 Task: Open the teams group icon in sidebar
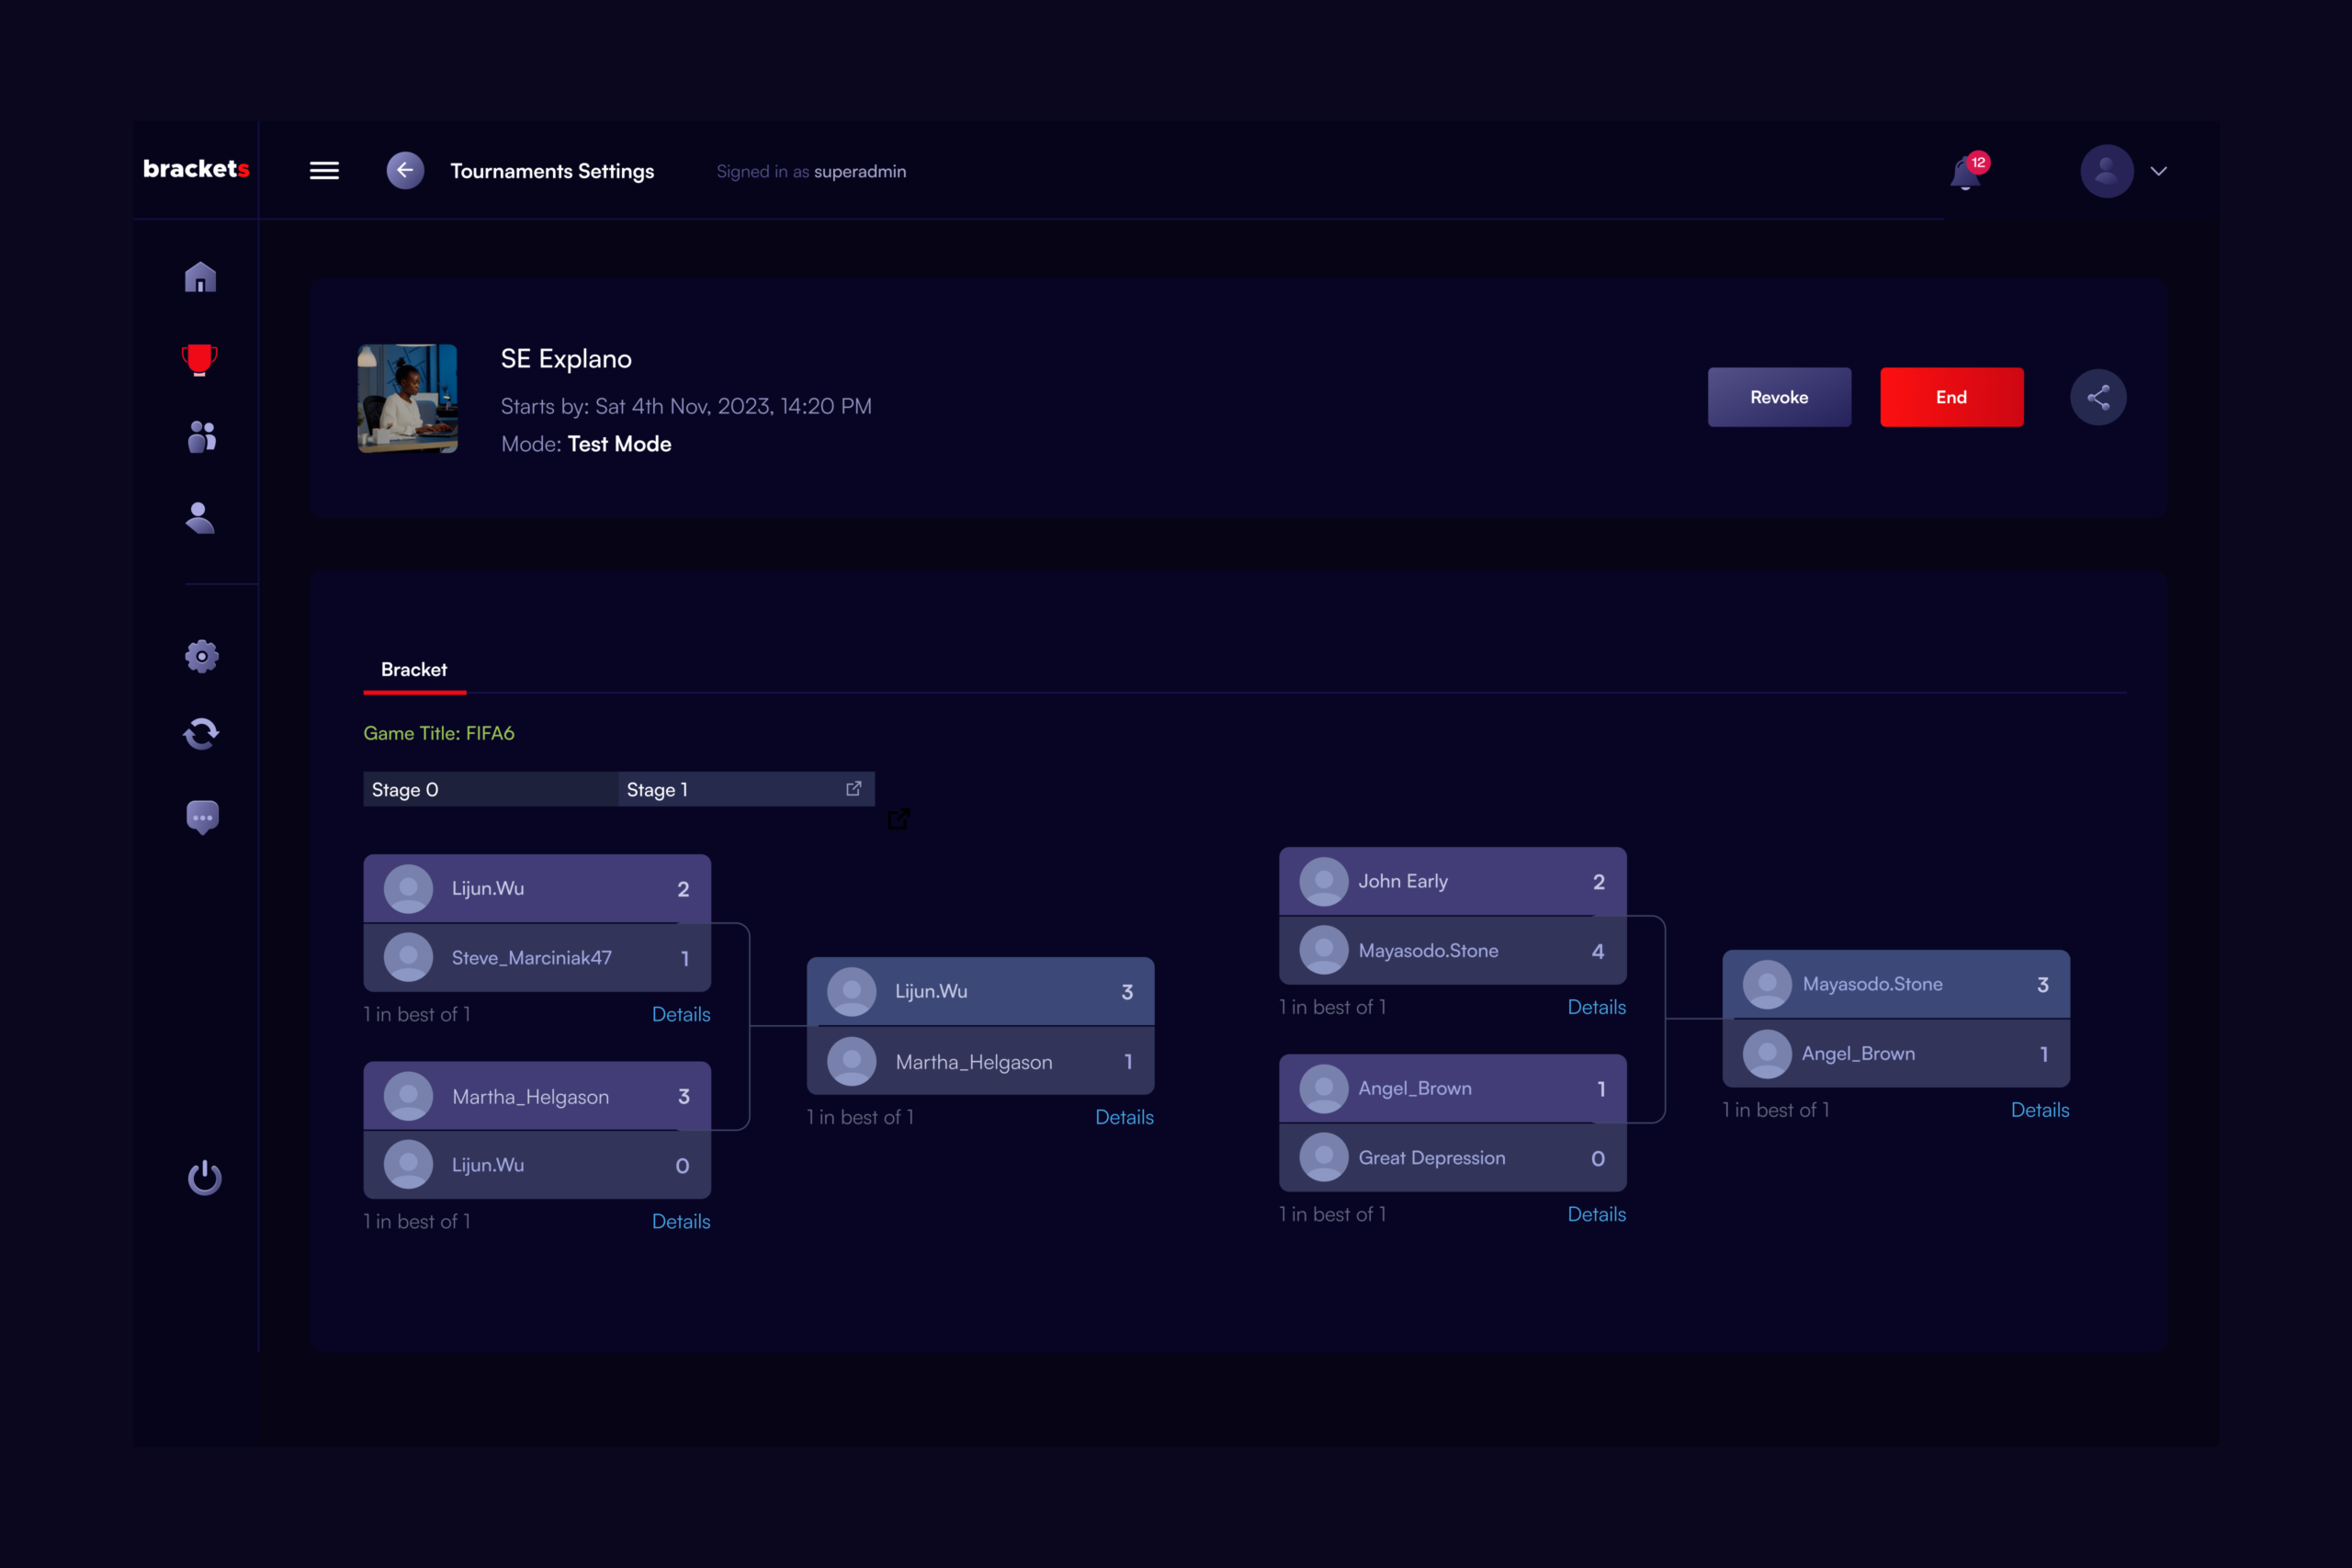click(x=201, y=437)
